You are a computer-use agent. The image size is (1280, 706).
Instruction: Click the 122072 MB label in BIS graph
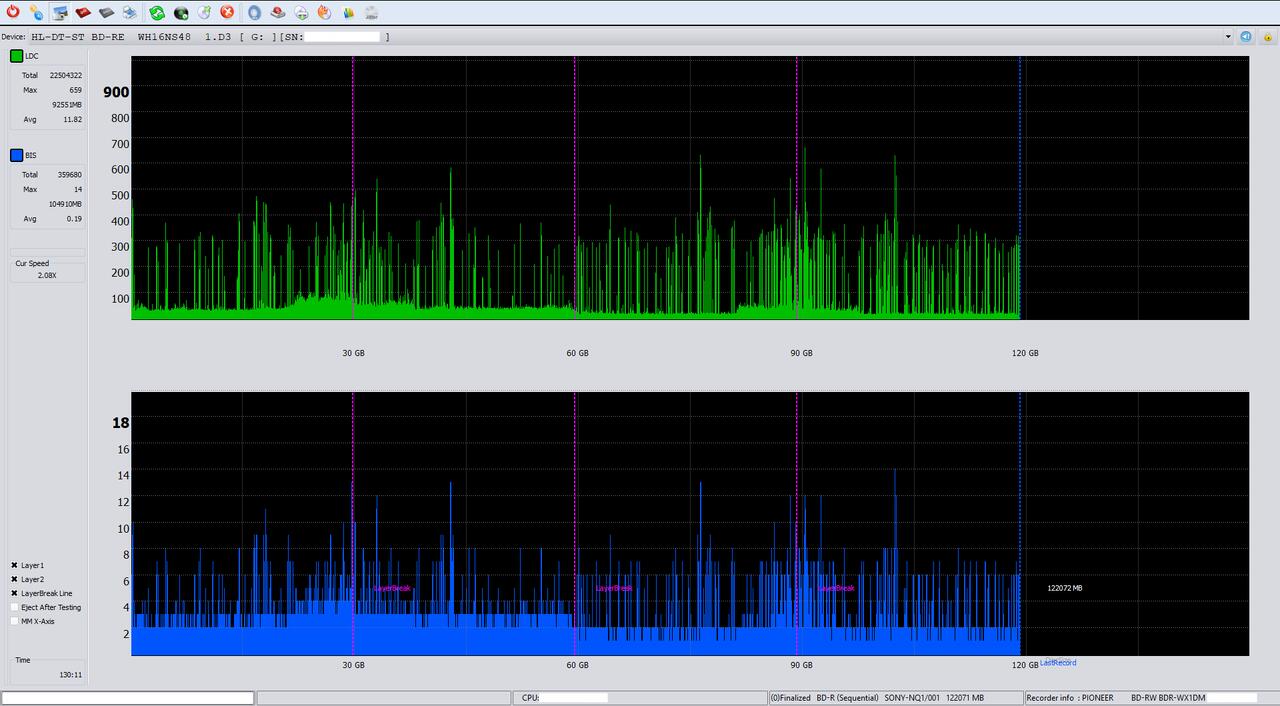pos(1065,588)
